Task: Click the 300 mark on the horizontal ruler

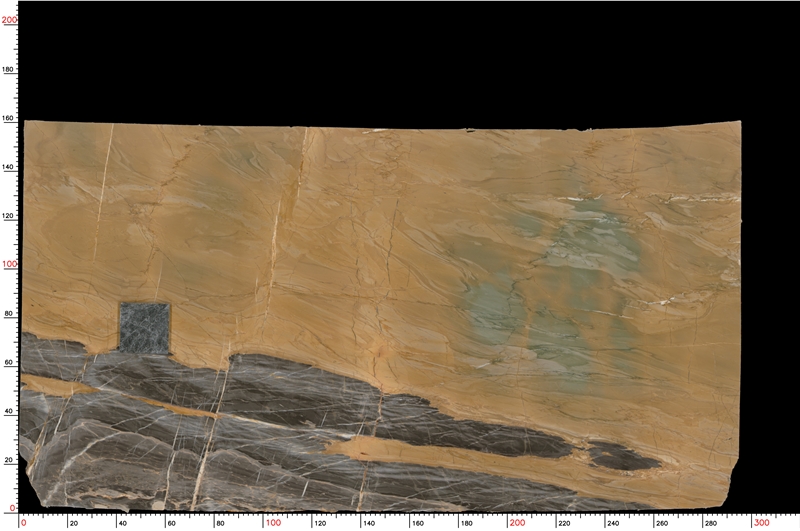Action: tap(762, 522)
